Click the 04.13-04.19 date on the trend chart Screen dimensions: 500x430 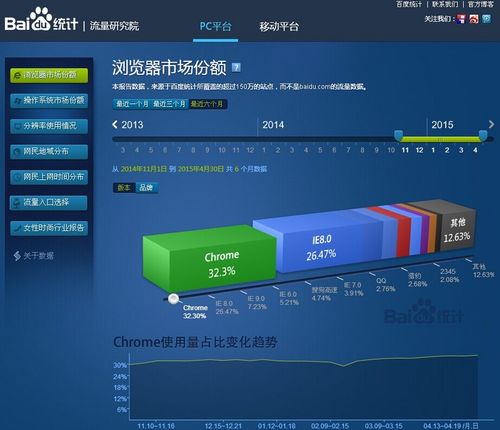click(441, 426)
